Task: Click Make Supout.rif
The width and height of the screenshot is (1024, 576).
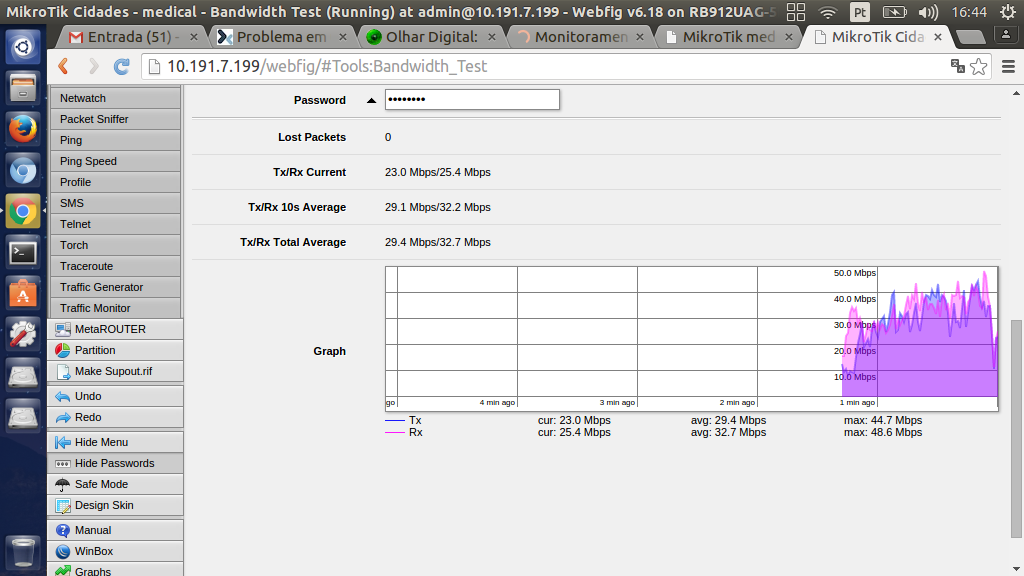Action: click(x=115, y=371)
